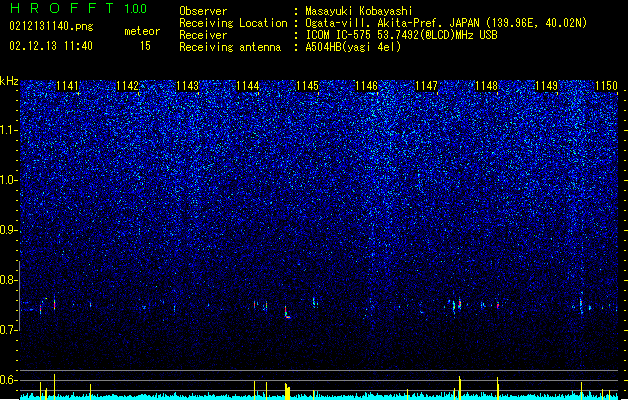Click the 1.1 frequency axis label
This screenshot has width=629, height=400.
point(8,130)
